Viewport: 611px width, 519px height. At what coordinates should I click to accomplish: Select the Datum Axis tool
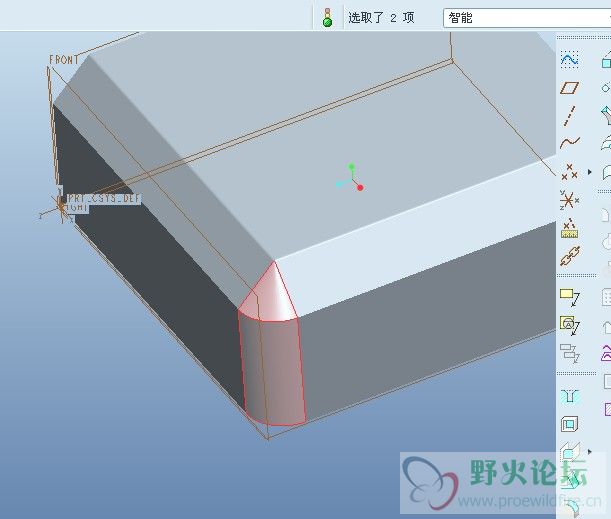pos(570,115)
